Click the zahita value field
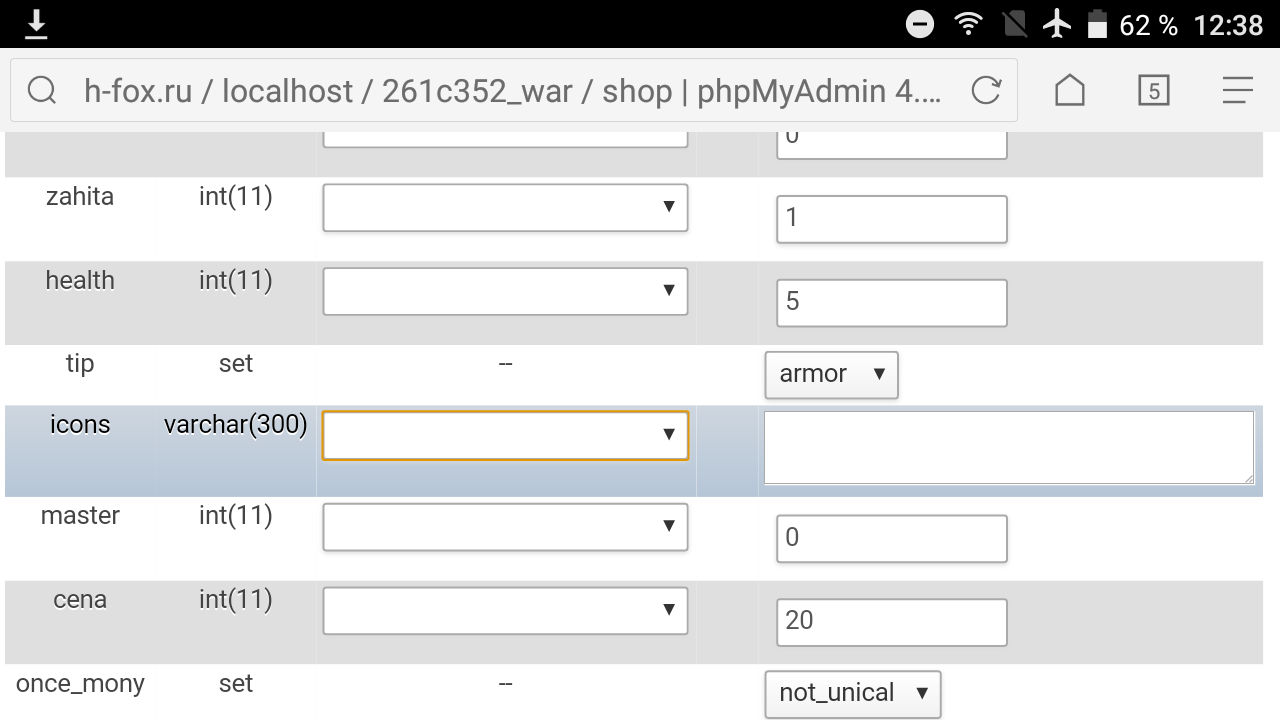Viewport: 1280px width, 720px height. (891, 219)
